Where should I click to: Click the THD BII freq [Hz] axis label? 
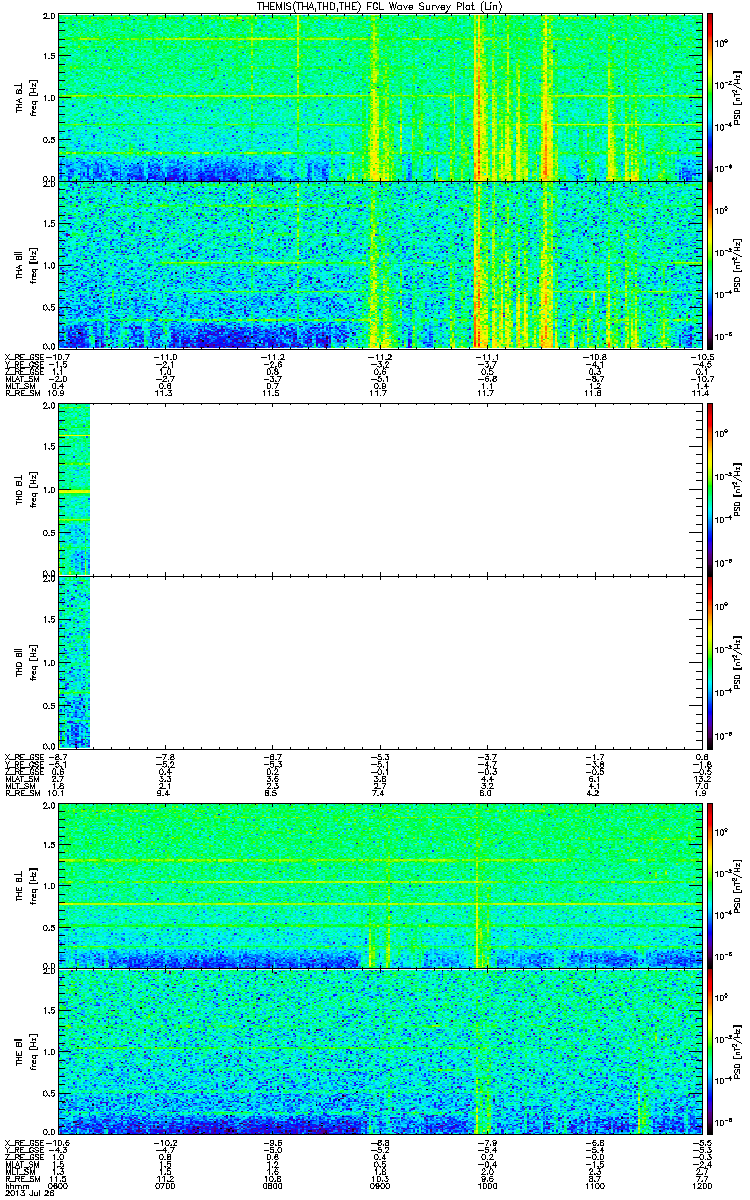32,661
